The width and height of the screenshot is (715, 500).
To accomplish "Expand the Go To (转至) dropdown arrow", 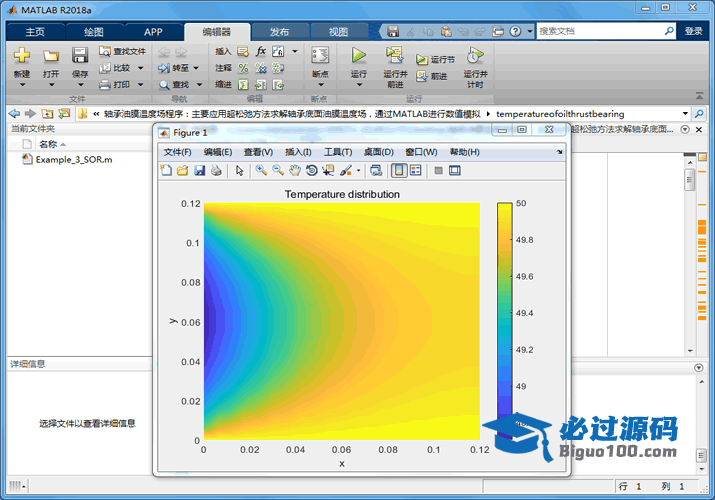I will point(196,68).
